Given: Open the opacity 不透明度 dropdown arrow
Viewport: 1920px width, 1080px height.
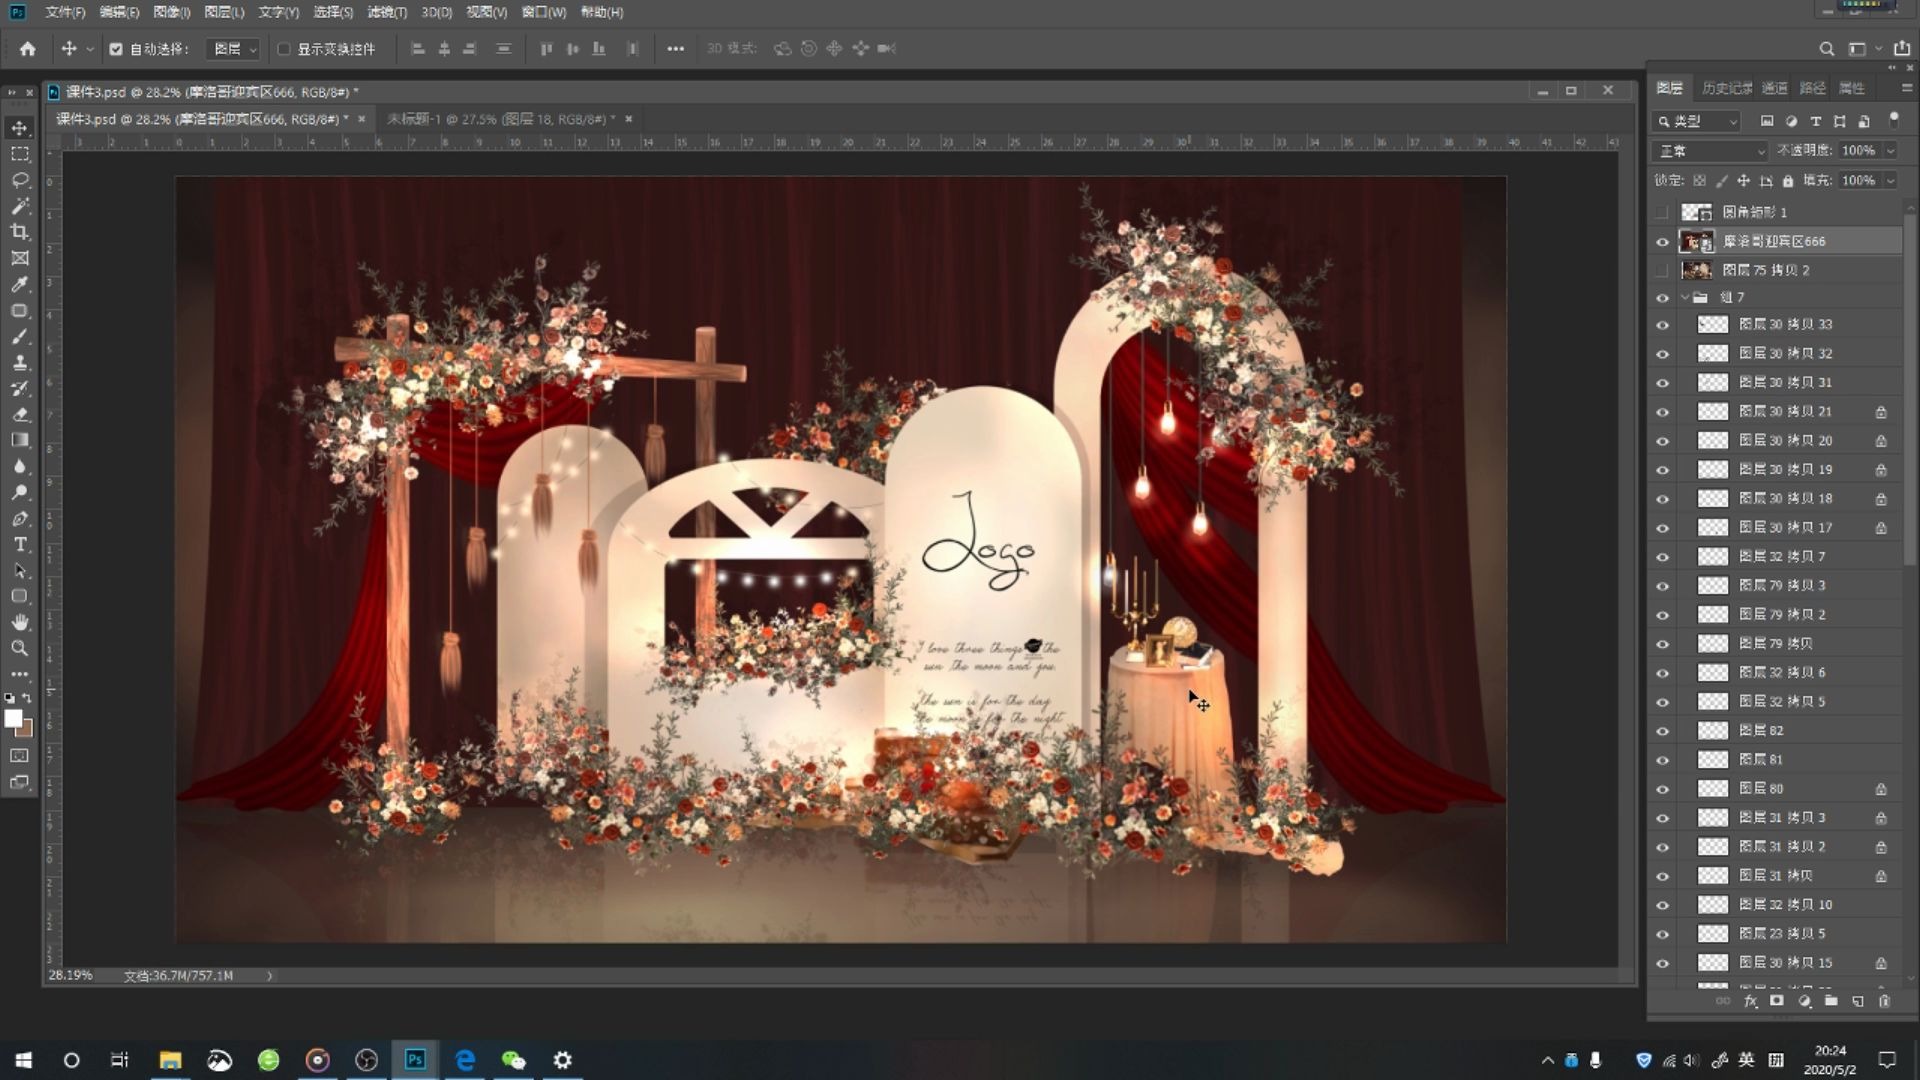Looking at the screenshot, I should [1890, 151].
